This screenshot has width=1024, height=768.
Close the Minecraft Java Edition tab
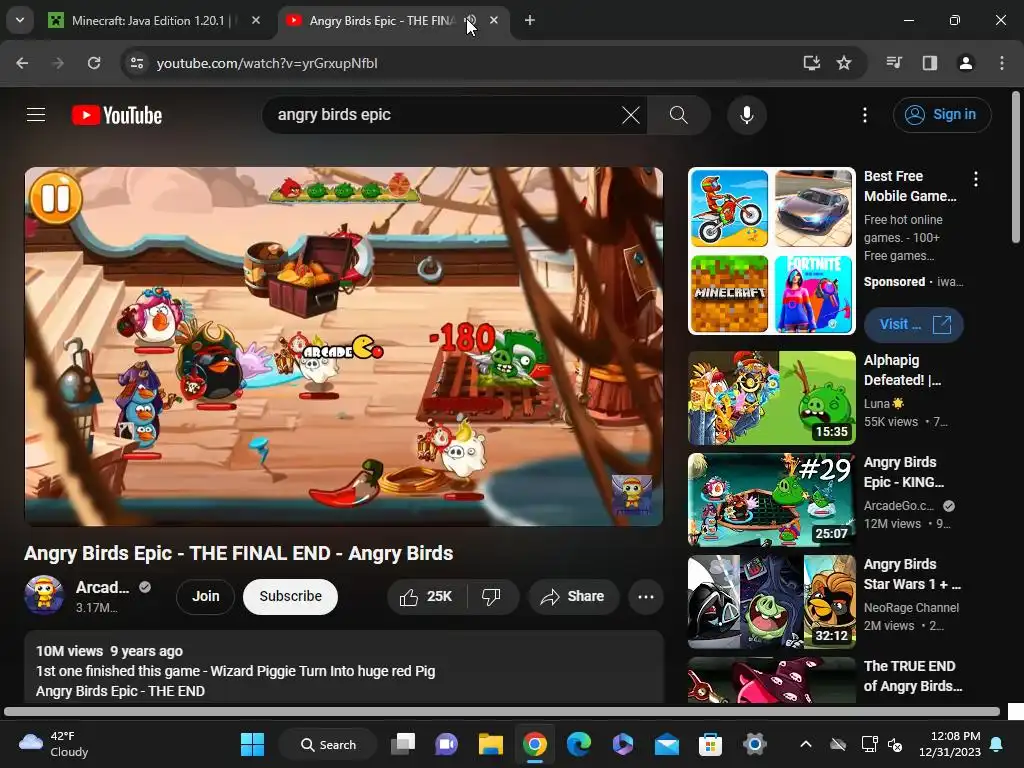256,21
